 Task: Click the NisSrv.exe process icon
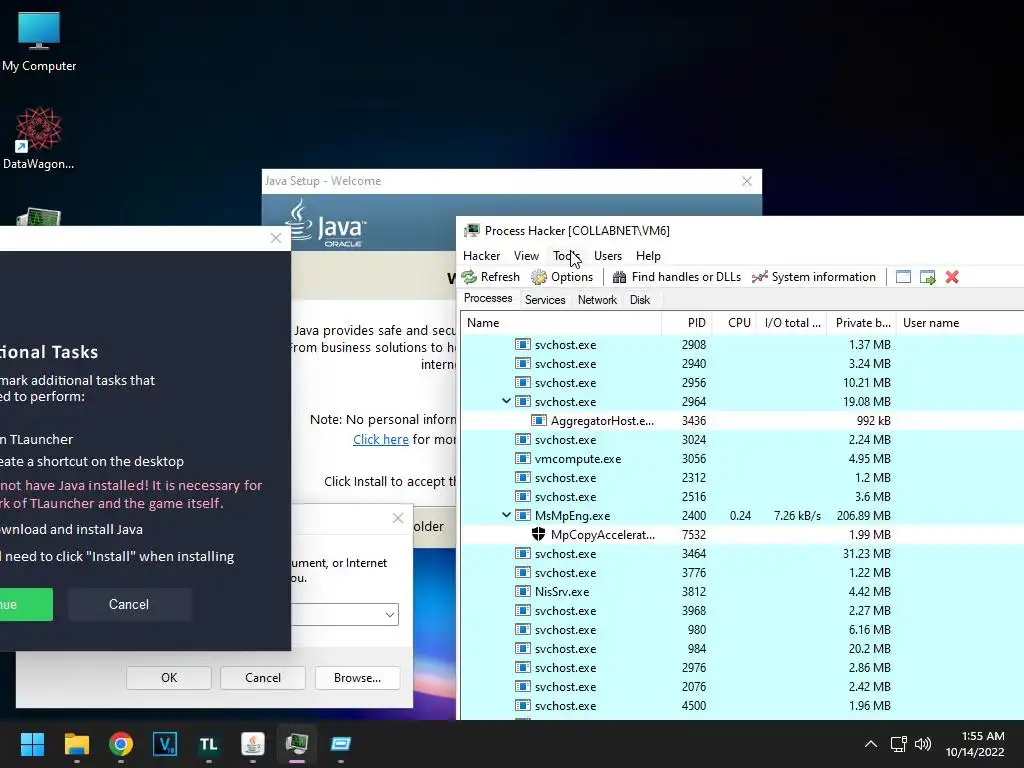pos(522,592)
